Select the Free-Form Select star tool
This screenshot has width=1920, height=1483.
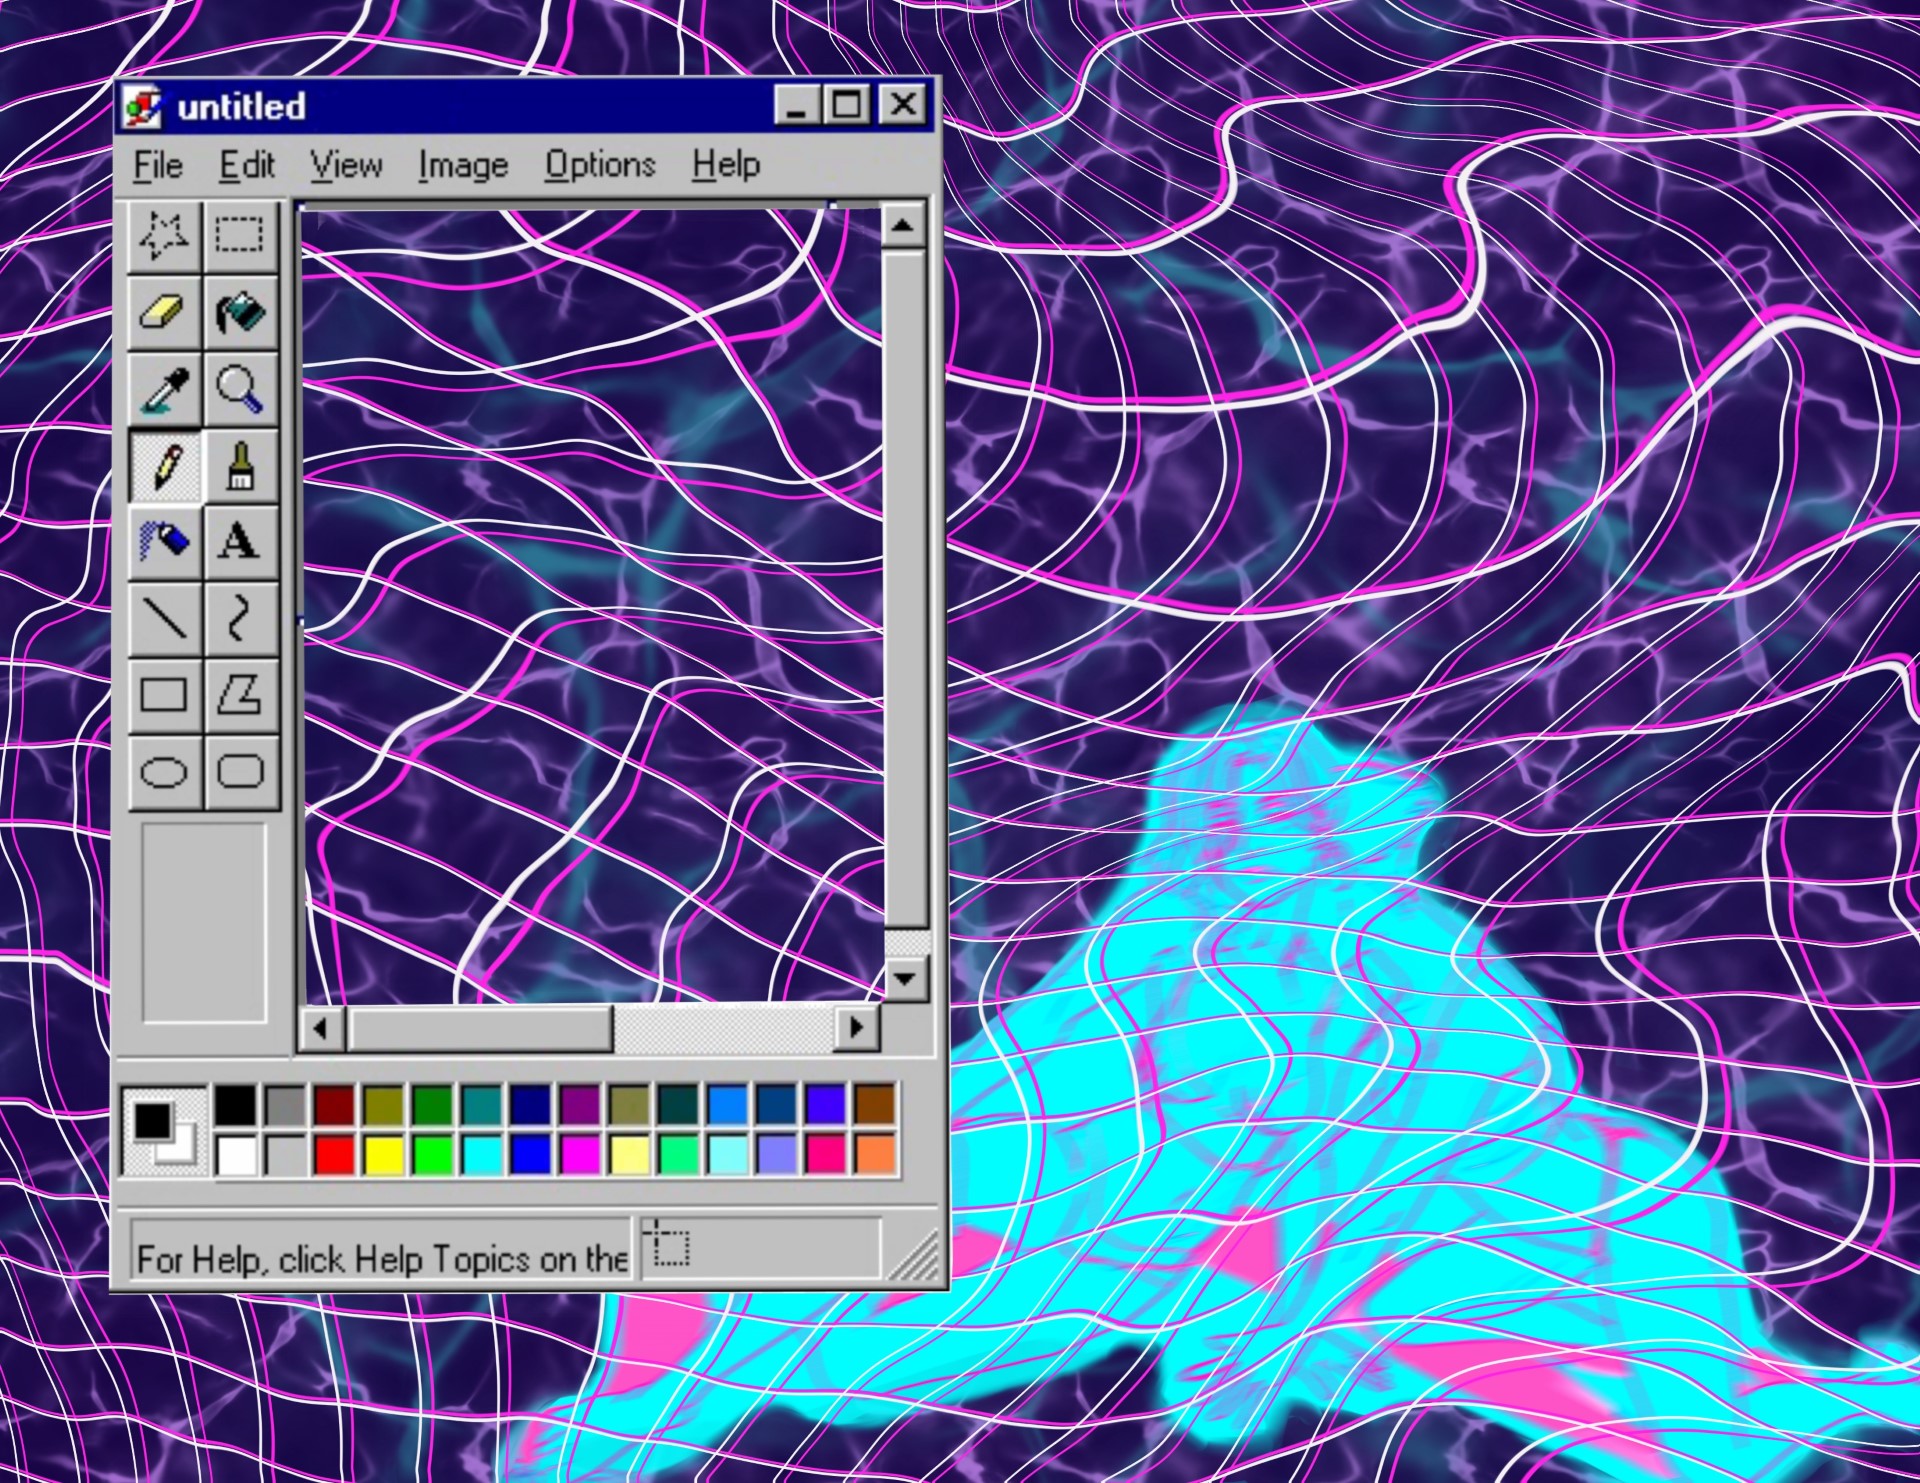click(164, 235)
